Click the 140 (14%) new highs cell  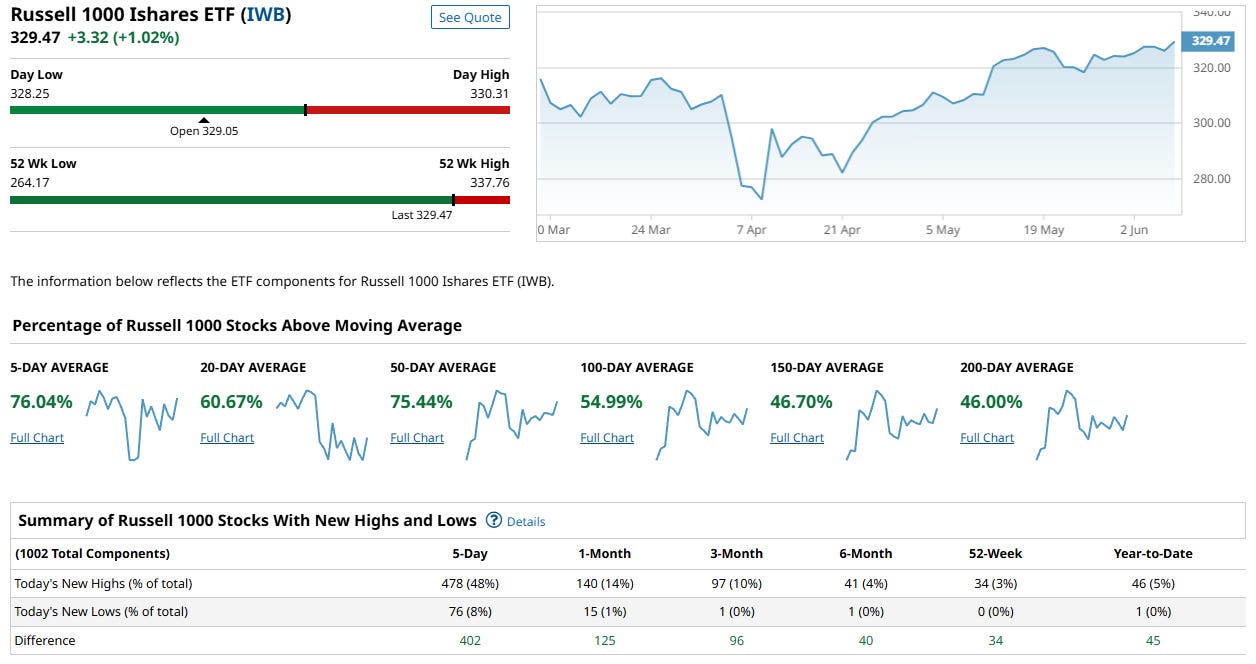click(x=604, y=583)
